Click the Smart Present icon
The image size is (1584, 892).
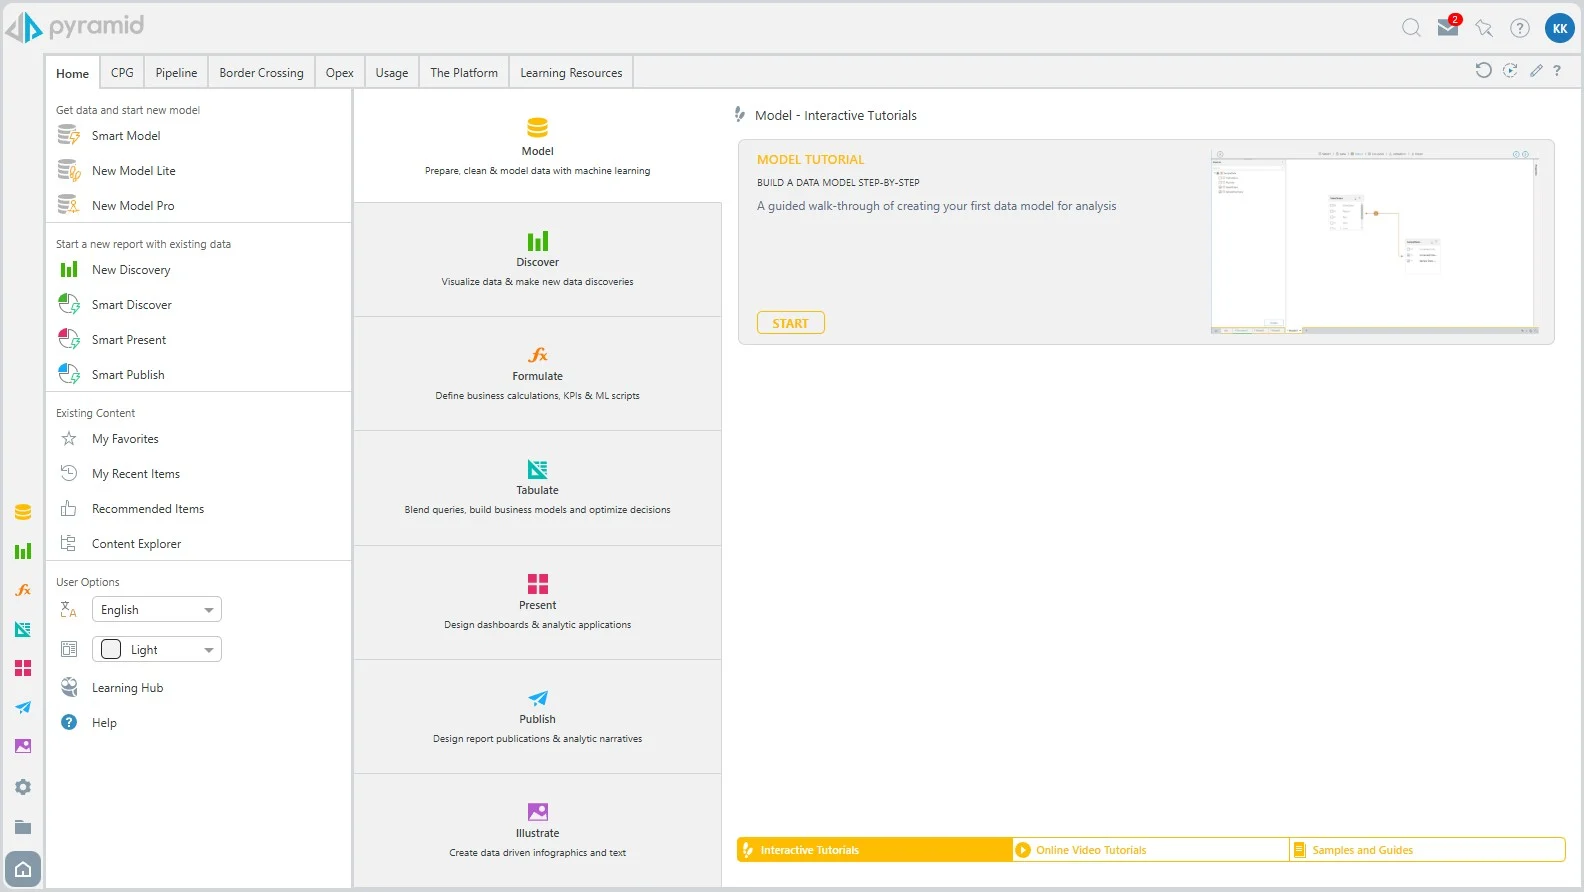coord(69,339)
